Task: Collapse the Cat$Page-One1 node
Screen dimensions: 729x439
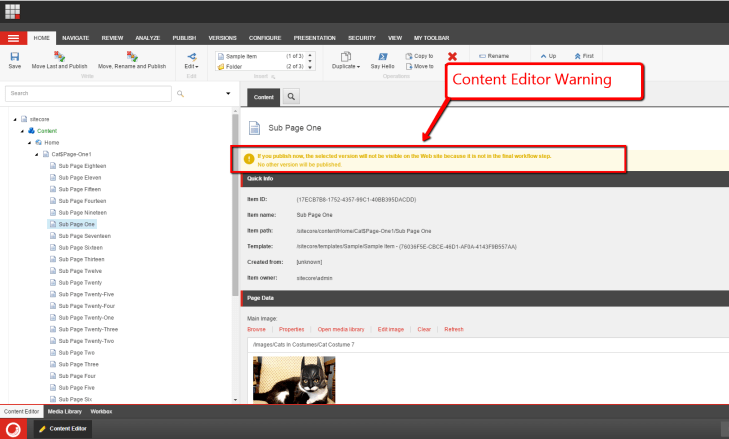Action: pyautogui.click(x=36, y=154)
